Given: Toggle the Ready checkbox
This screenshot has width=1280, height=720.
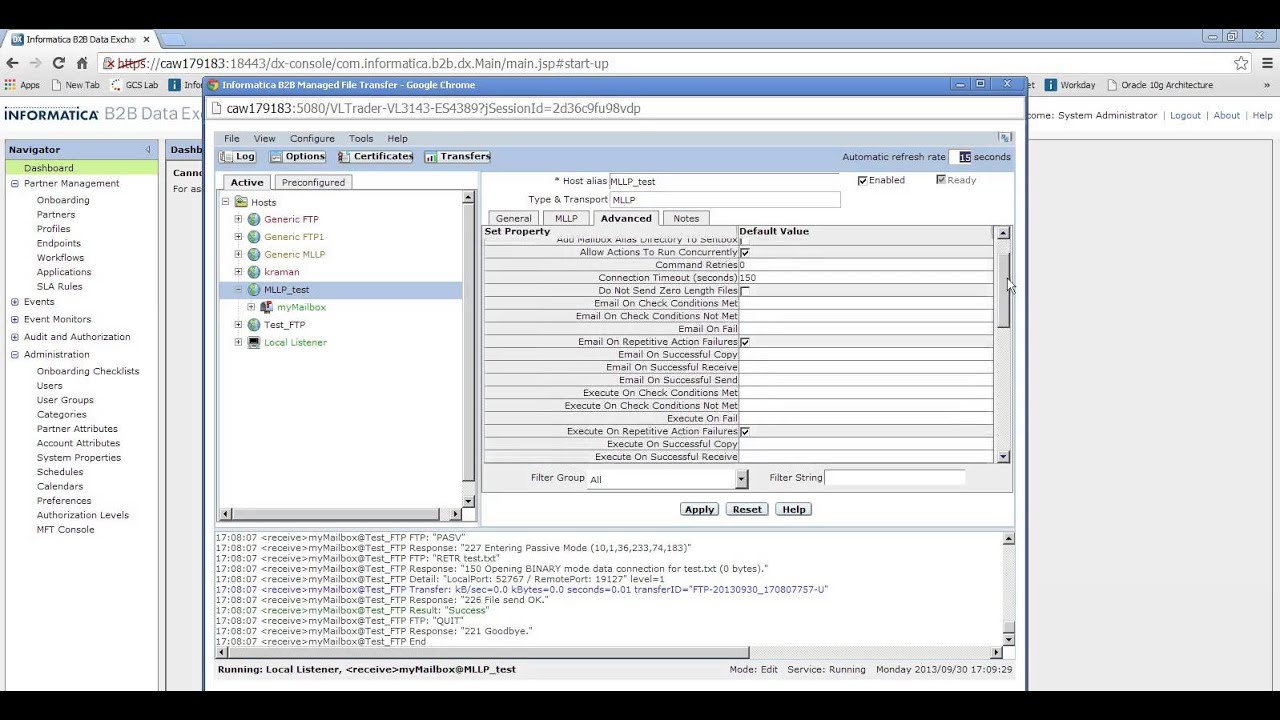Looking at the screenshot, I should click(x=940, y=180).
